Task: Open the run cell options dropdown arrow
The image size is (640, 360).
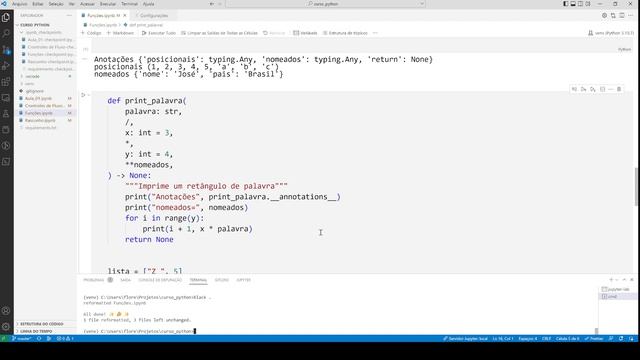Action: [x=89, y=95]
